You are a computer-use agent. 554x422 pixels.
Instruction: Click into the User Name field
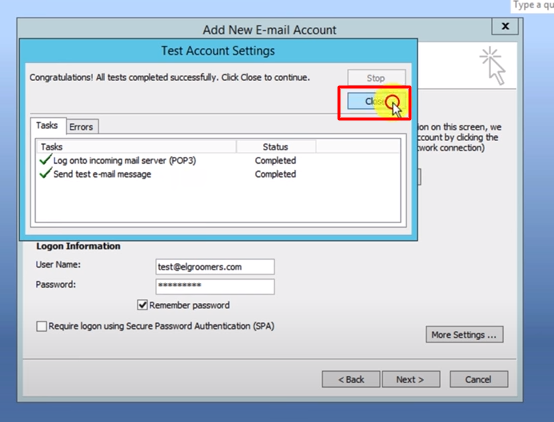[215, 267]
